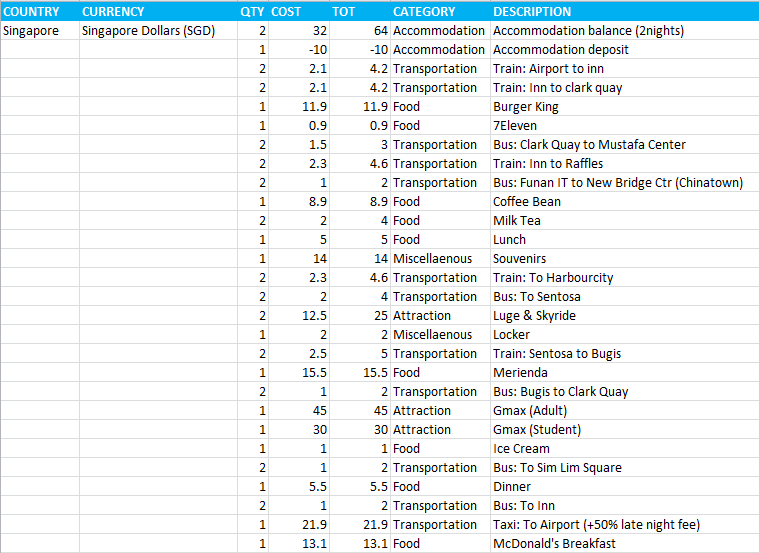Select Bus: Clark Quay to Mustafa Center
This screenshot has width=759, height=553.
[x=624, y=144]
